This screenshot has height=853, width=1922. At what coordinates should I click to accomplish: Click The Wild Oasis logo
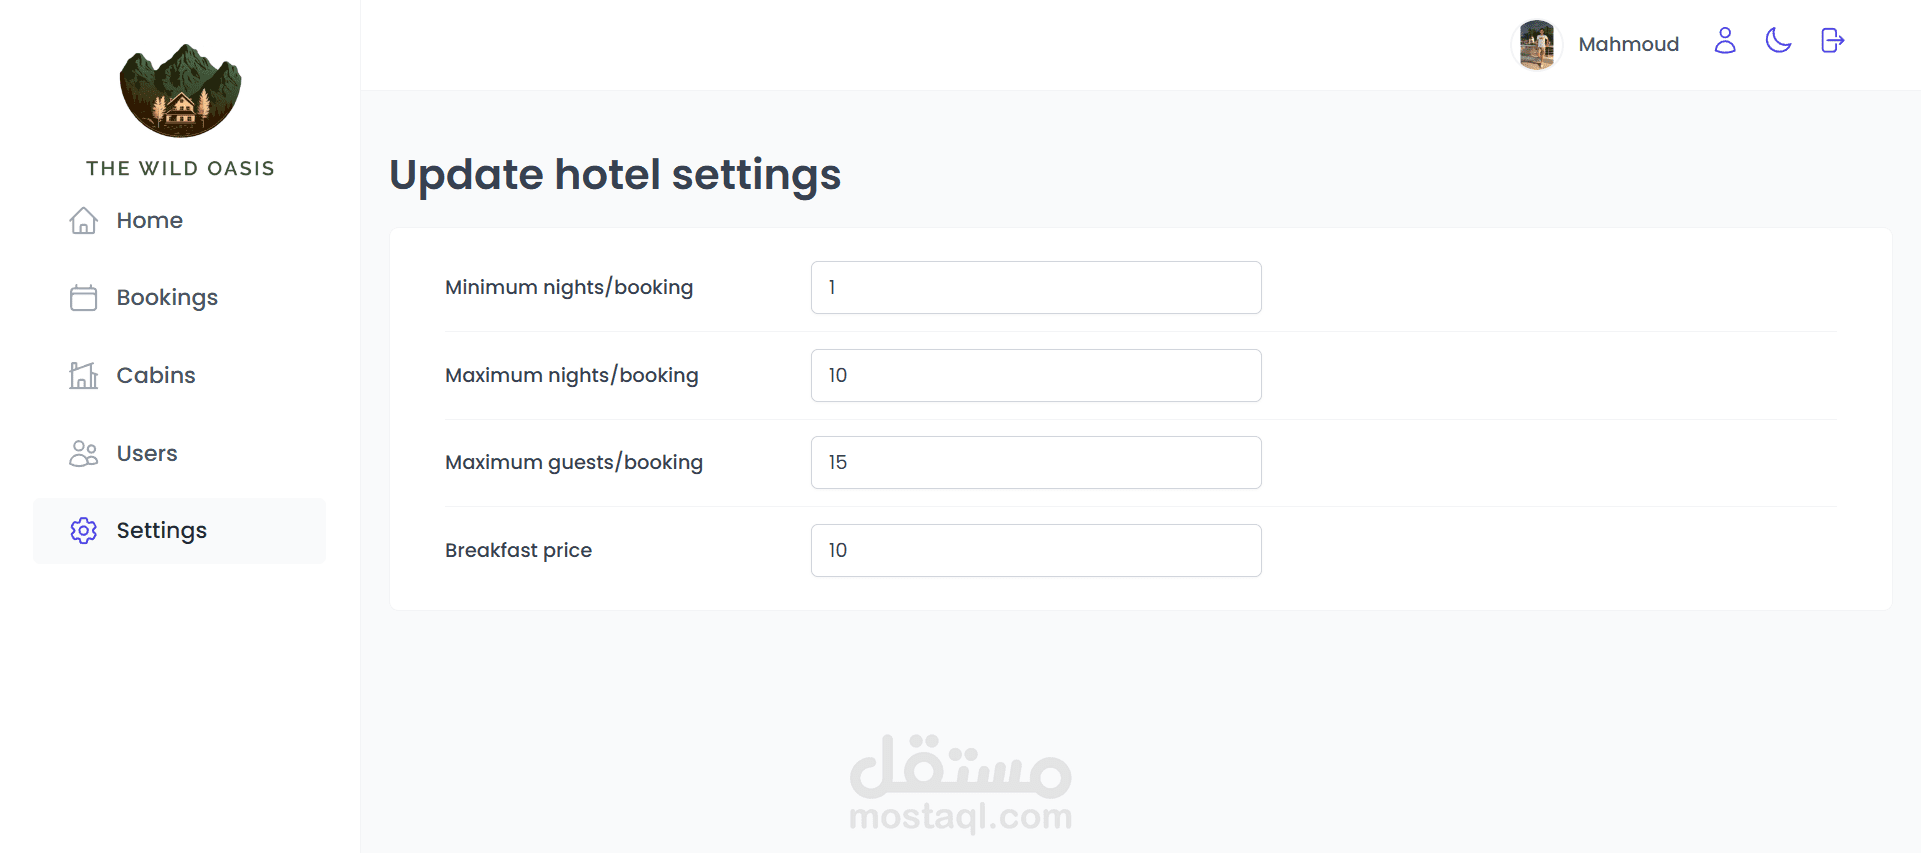point(180,91)
